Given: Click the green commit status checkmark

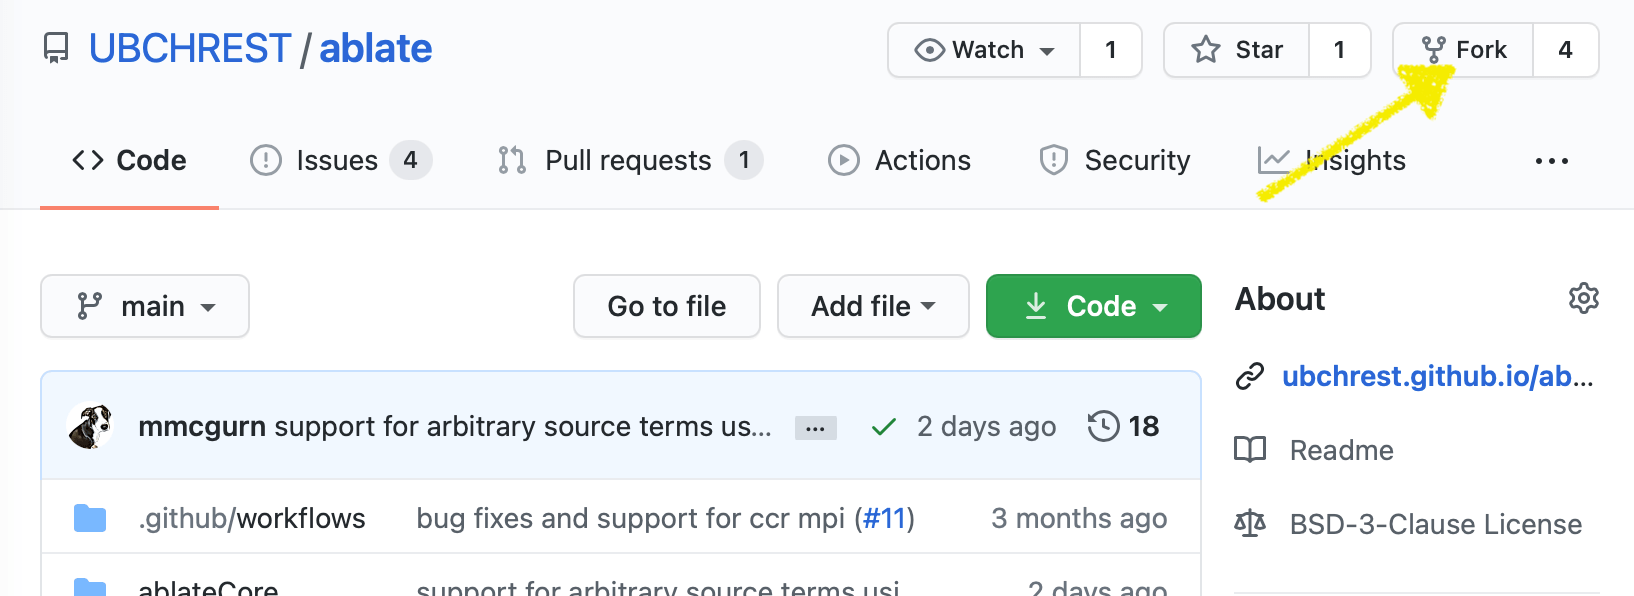Looking at the screenshot, I should coord(883,427).
